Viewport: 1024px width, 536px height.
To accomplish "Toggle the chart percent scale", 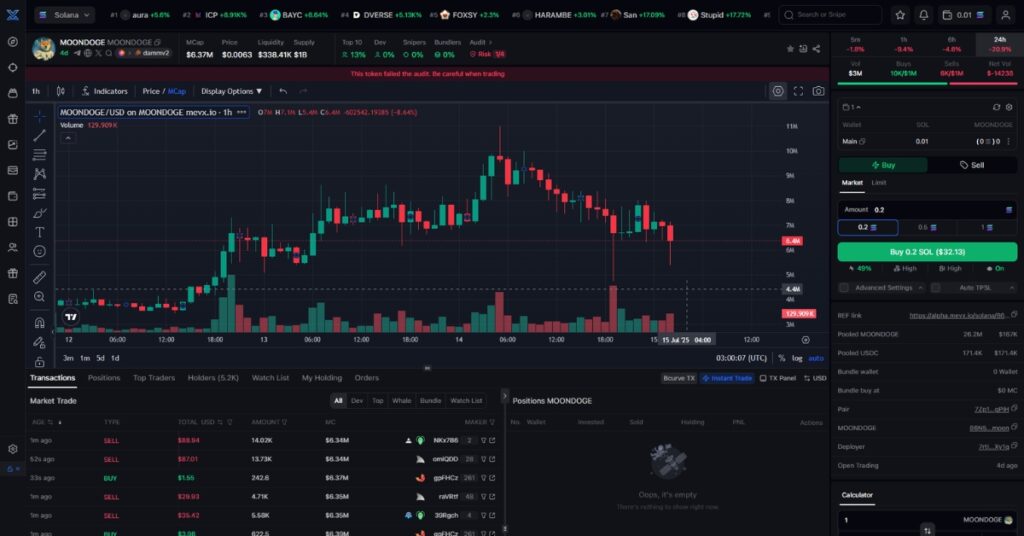I will click(x=782, y=358).
